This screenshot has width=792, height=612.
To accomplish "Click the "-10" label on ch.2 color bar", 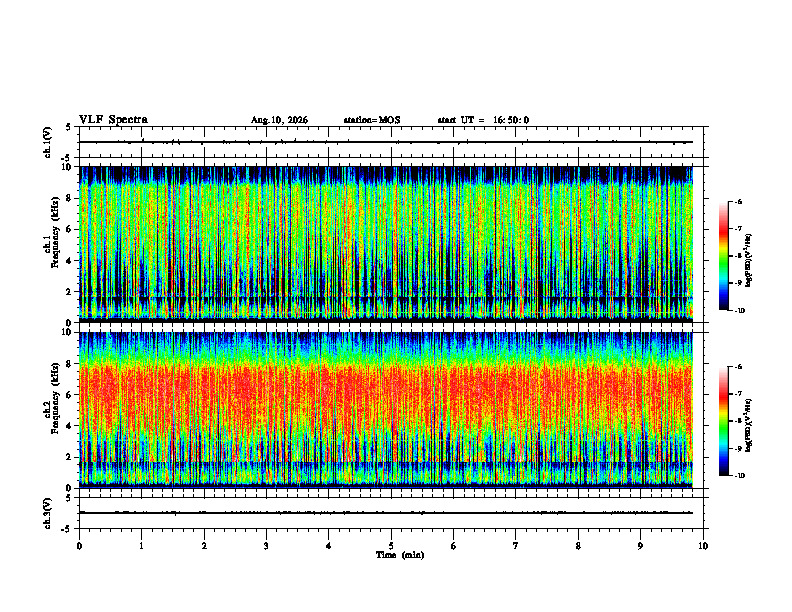I will coord(740,476).
